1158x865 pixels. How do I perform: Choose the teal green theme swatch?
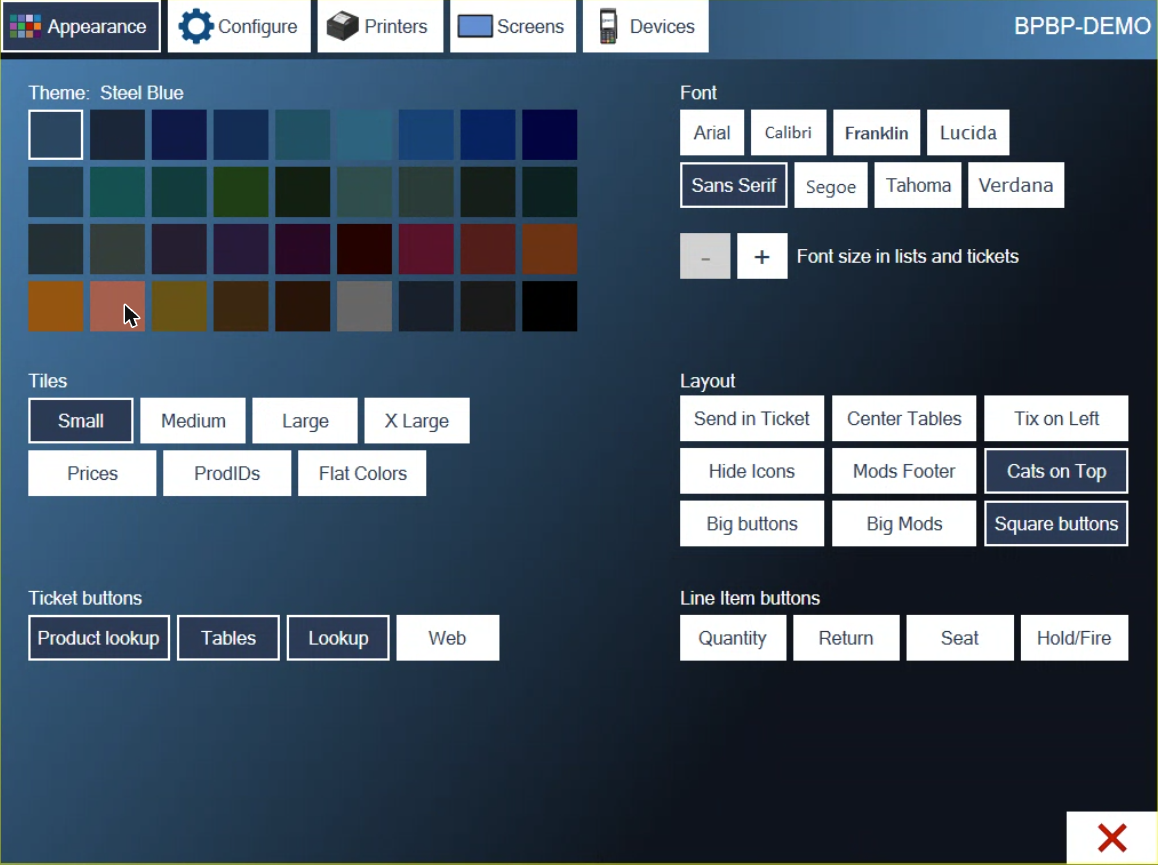tap(117, 191)
